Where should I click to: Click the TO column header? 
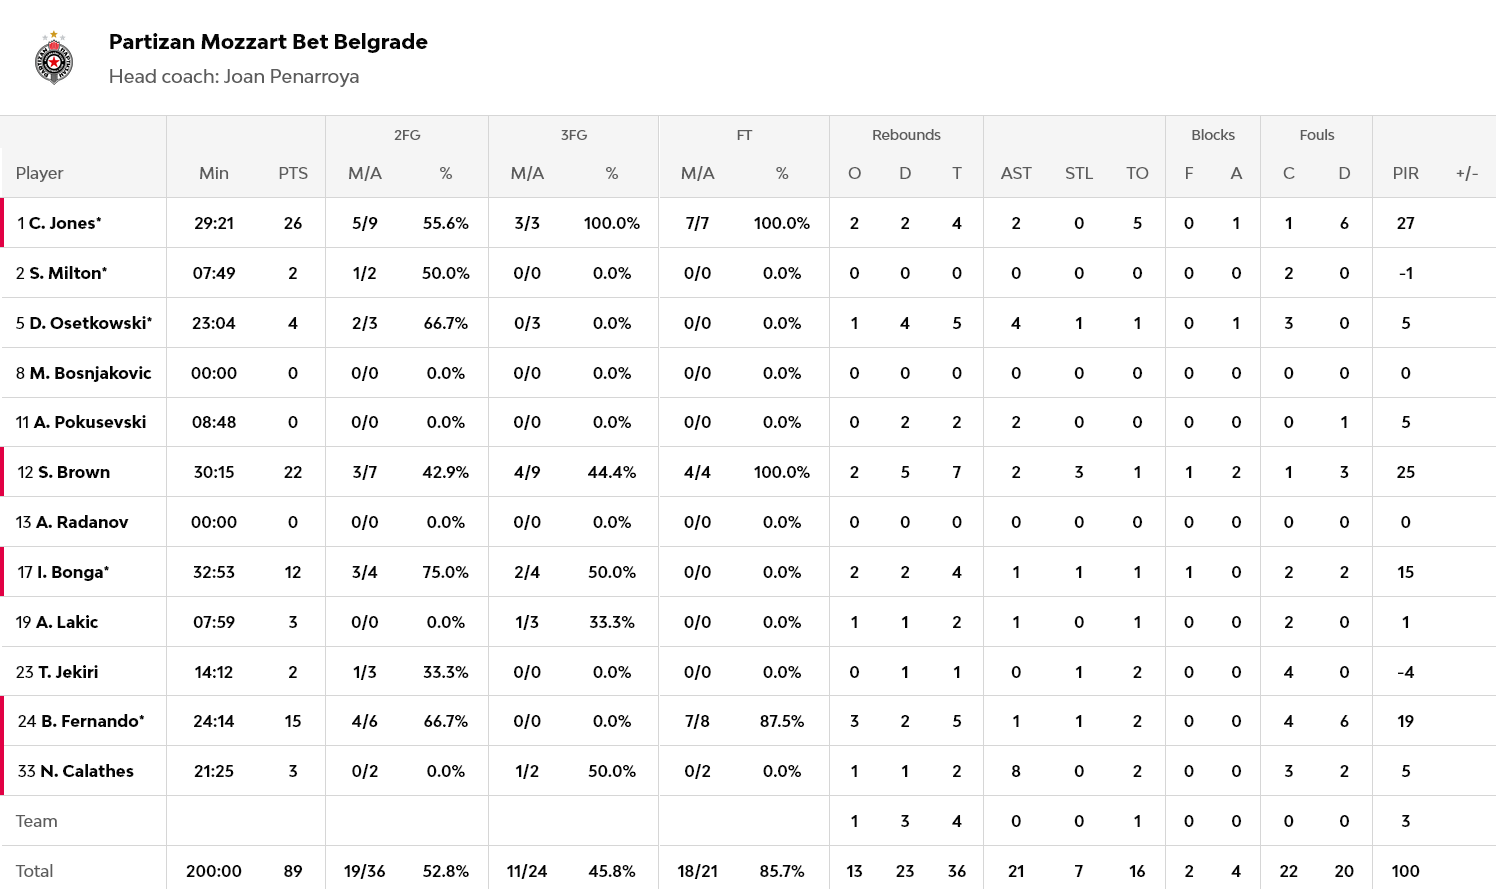pyautogui.click(x=1137, y=173)
